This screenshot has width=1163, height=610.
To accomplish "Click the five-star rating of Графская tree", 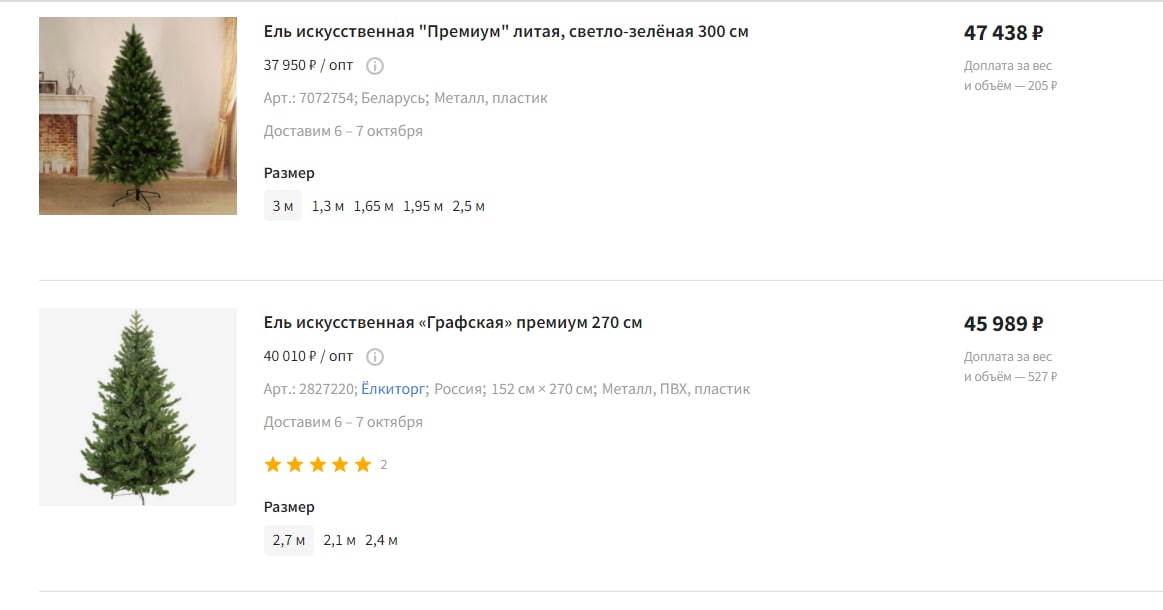I will (x=317, y=465).
